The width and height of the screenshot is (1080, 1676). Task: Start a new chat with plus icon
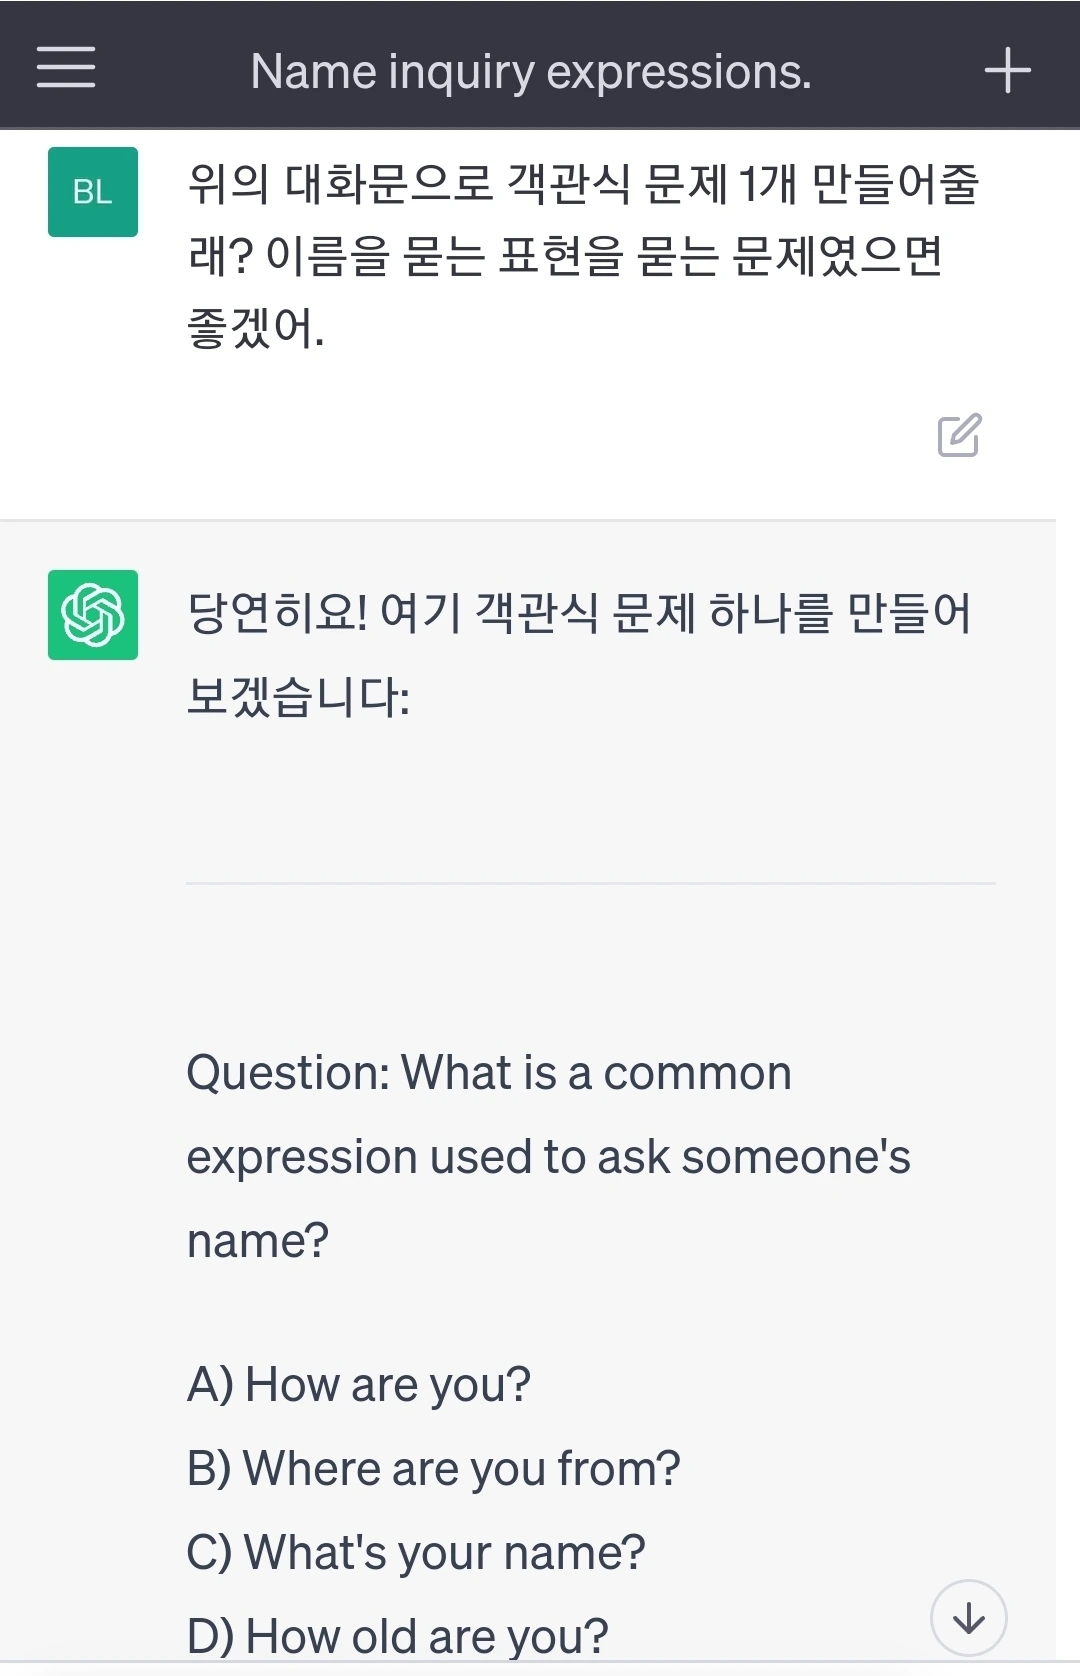[x=1007, y=71]
